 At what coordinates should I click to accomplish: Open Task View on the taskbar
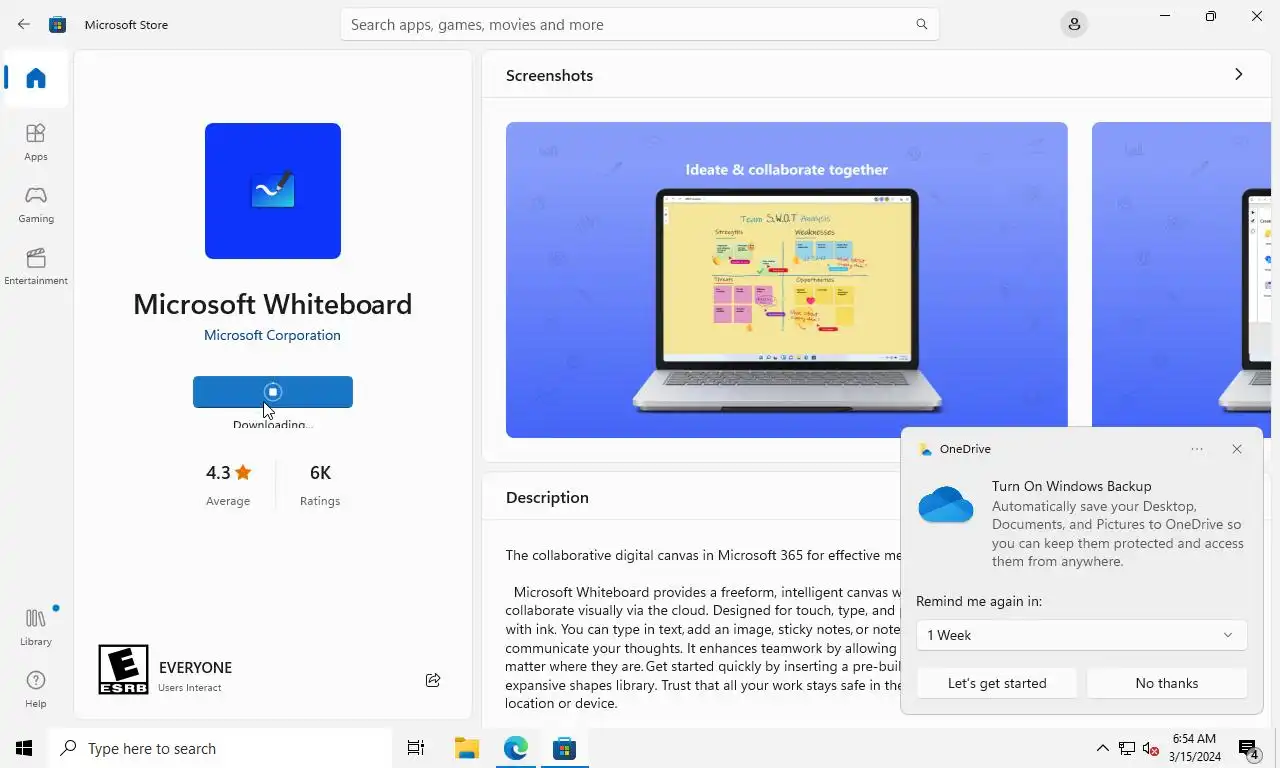click(416, 748)
